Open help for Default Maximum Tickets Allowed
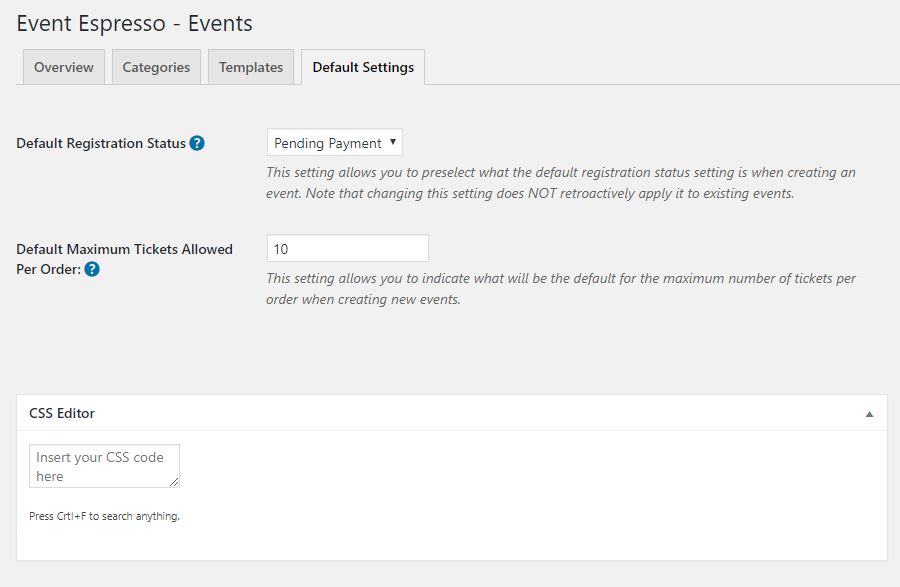 pyautogui.click(x=92, y=269)
